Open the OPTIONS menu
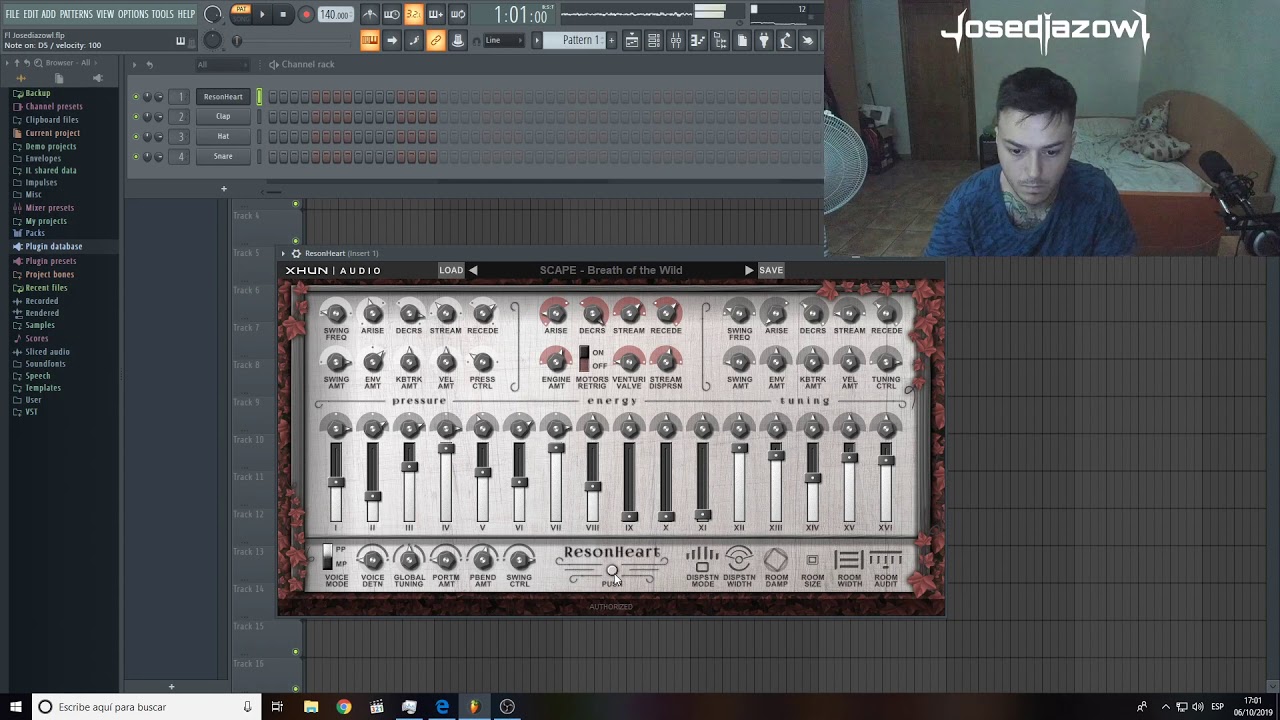1280x720 pixels. [x=133, y=14]
